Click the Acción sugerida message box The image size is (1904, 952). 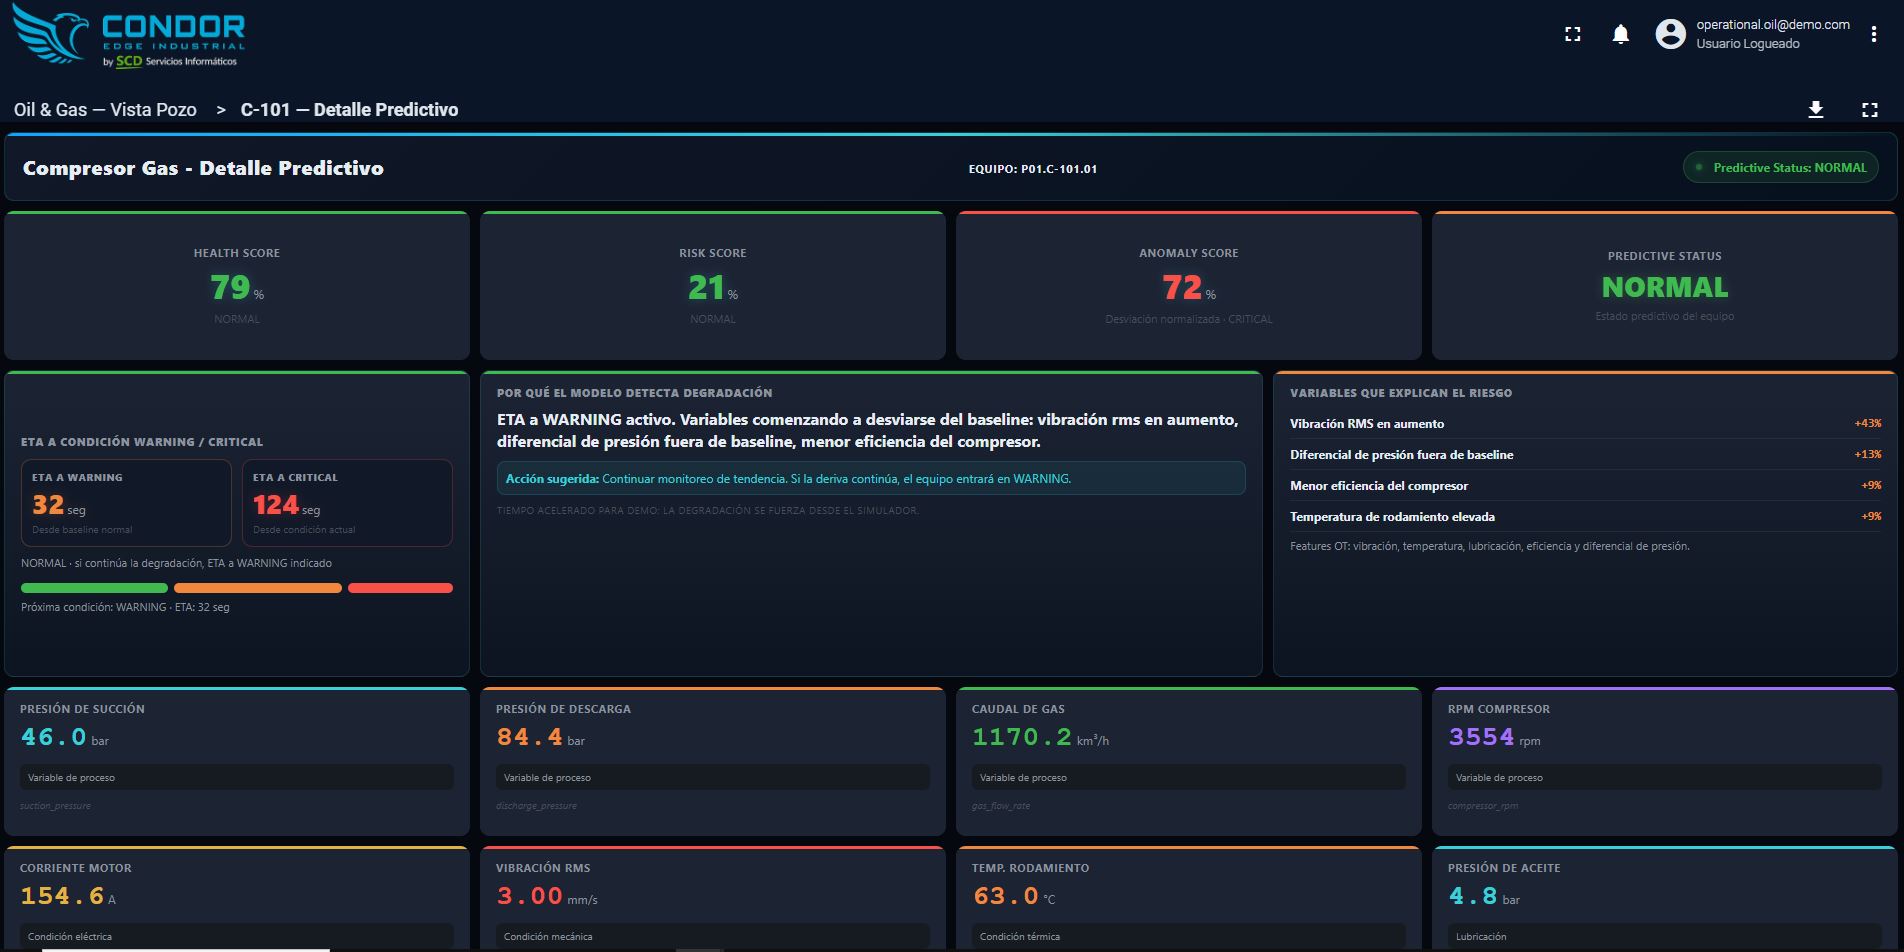click(x=871, y=478)
